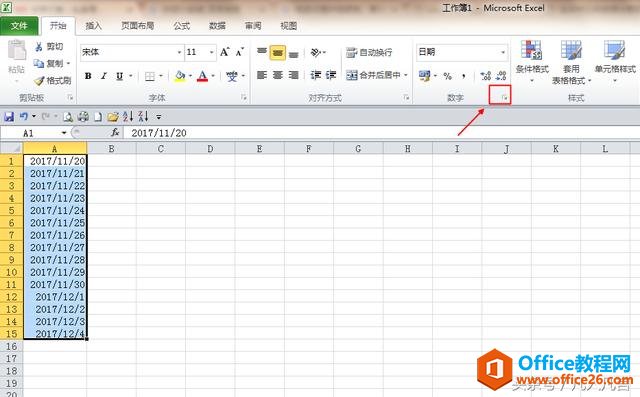640x397 pixels.
Task: Open the 套用表格格式 table format menu
Action: point(571,62)
